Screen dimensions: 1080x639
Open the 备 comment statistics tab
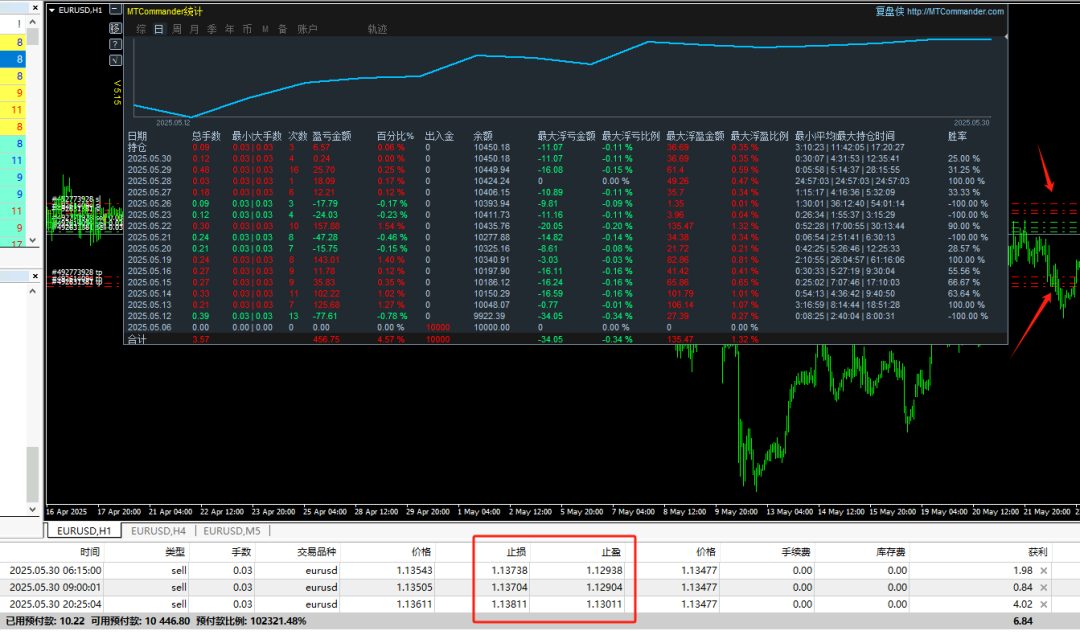282,29
